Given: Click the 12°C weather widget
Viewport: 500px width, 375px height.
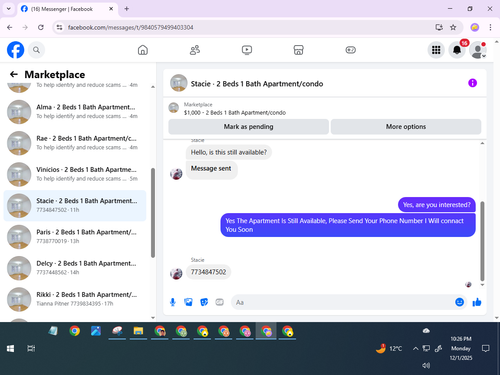Looking at the screenshot, I should pyautogui.click(x=389, y=348).
